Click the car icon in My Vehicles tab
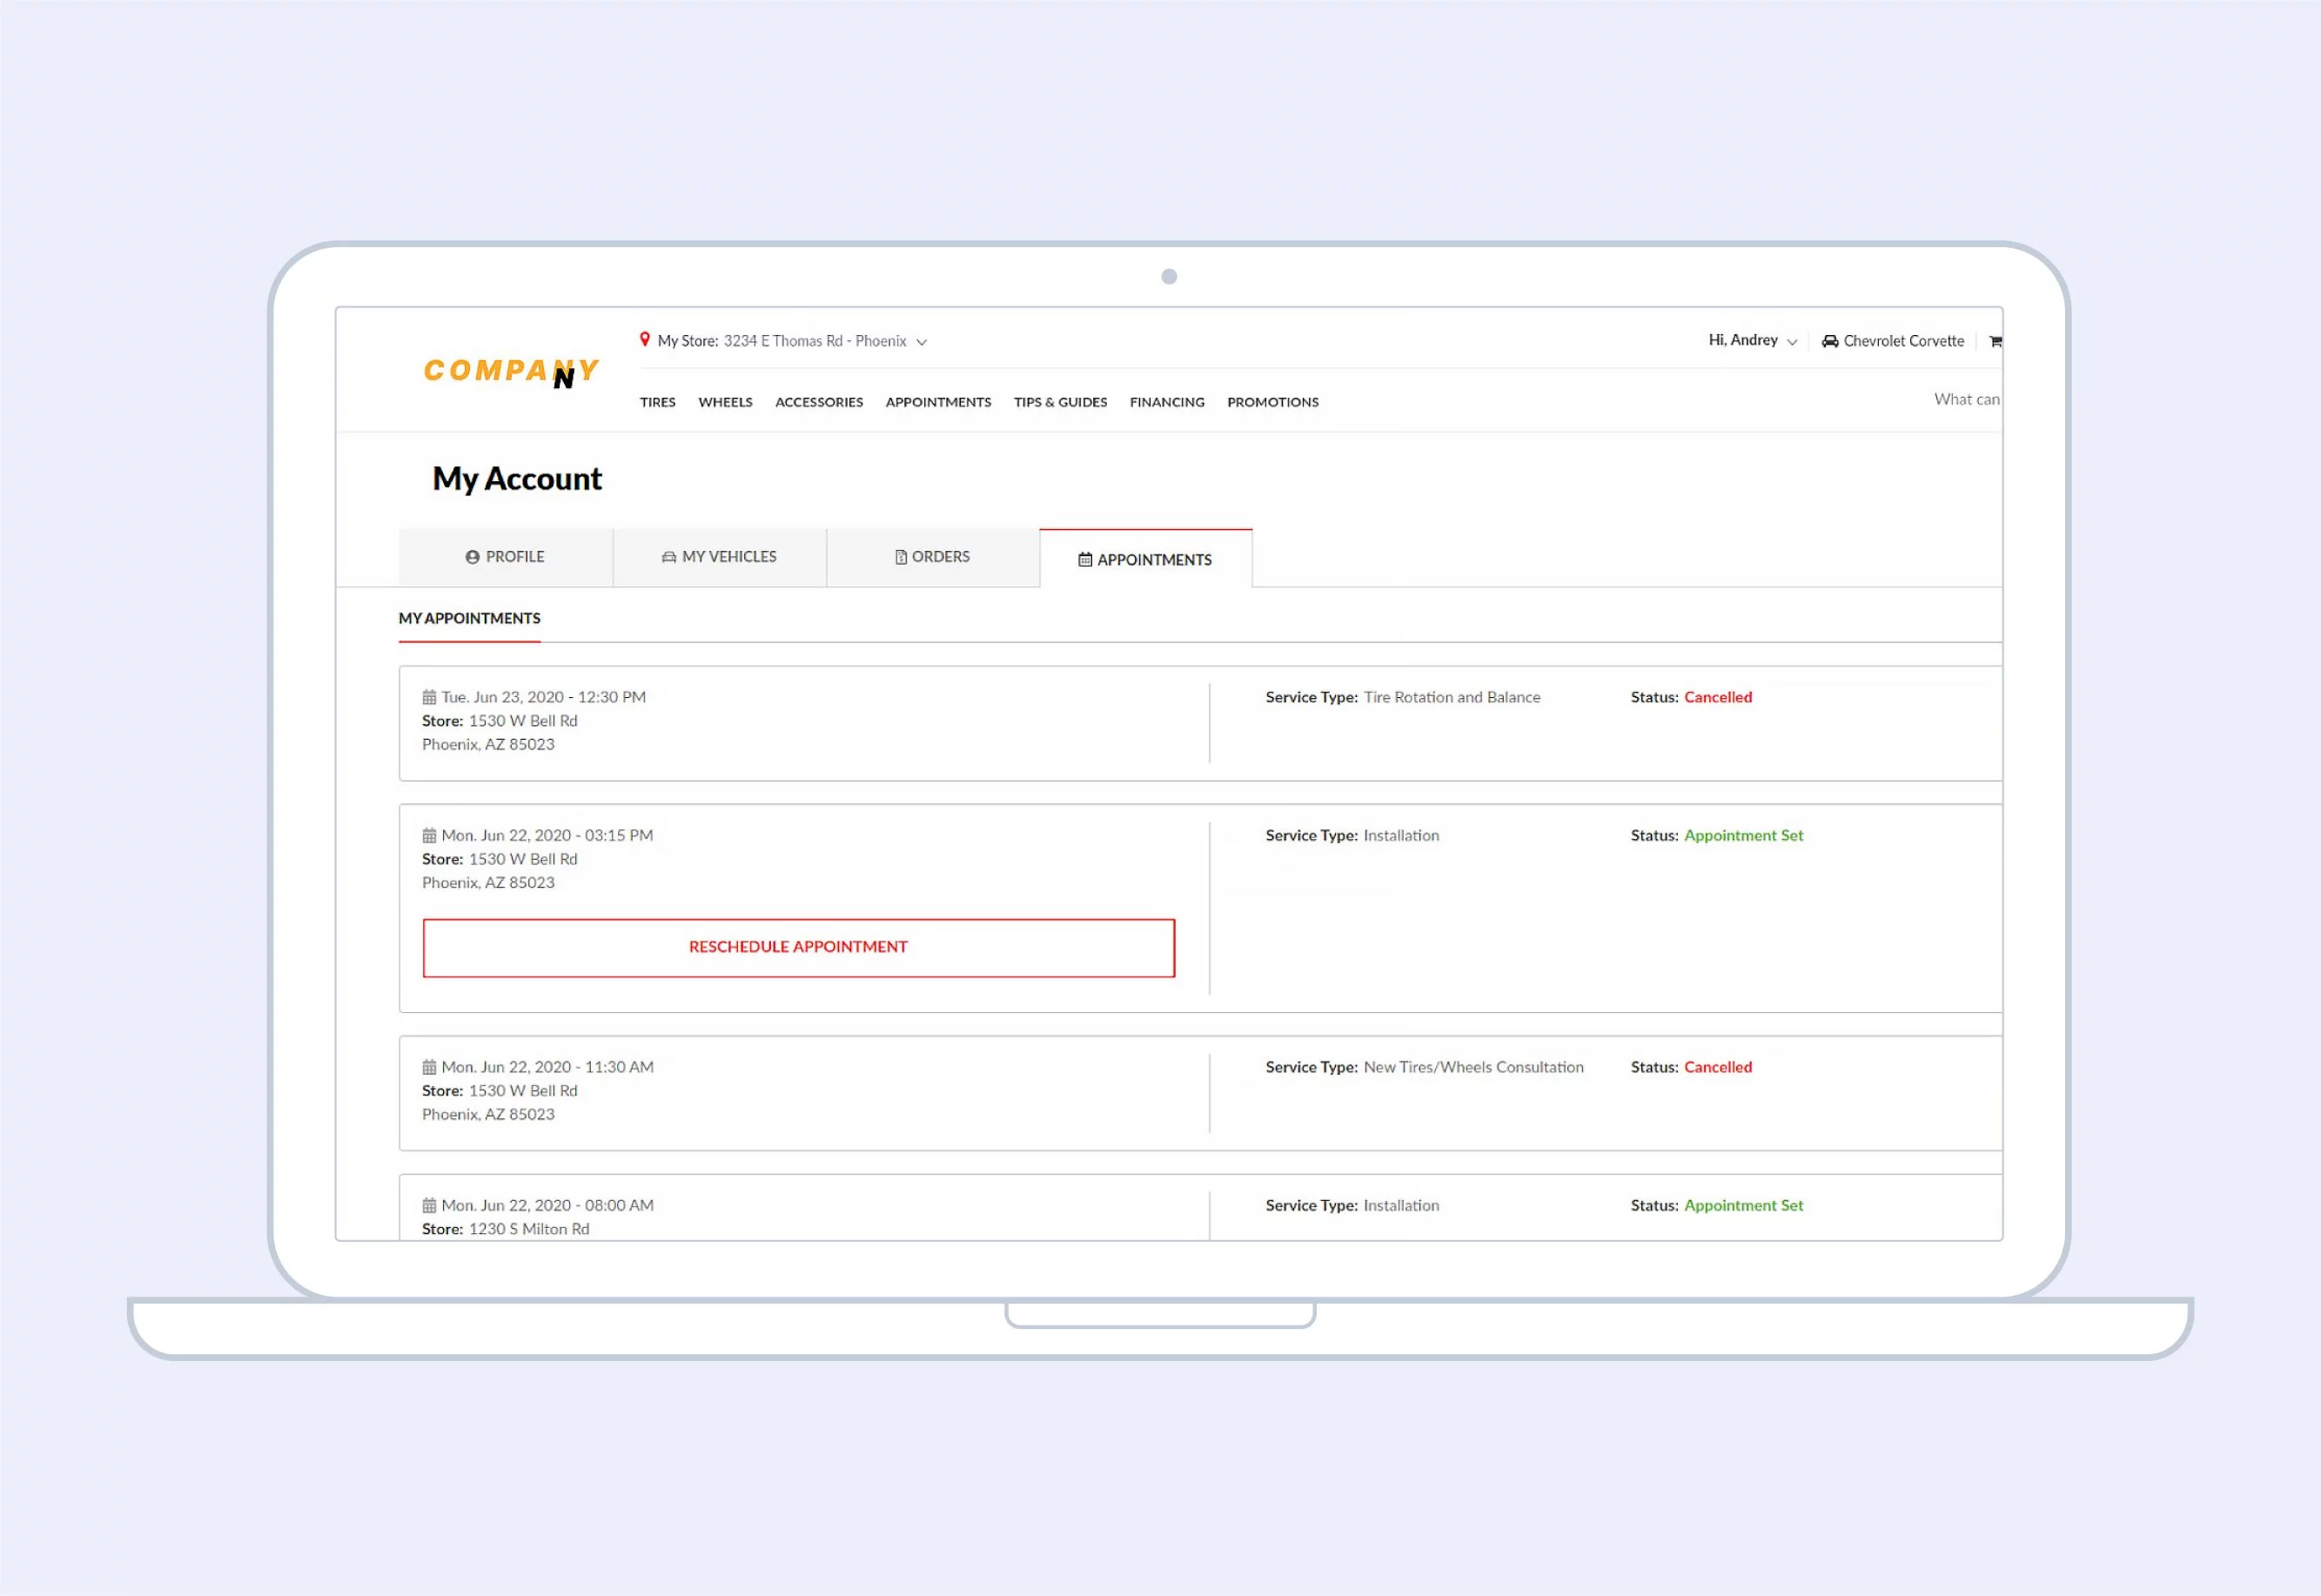 [x=669, y=557]
